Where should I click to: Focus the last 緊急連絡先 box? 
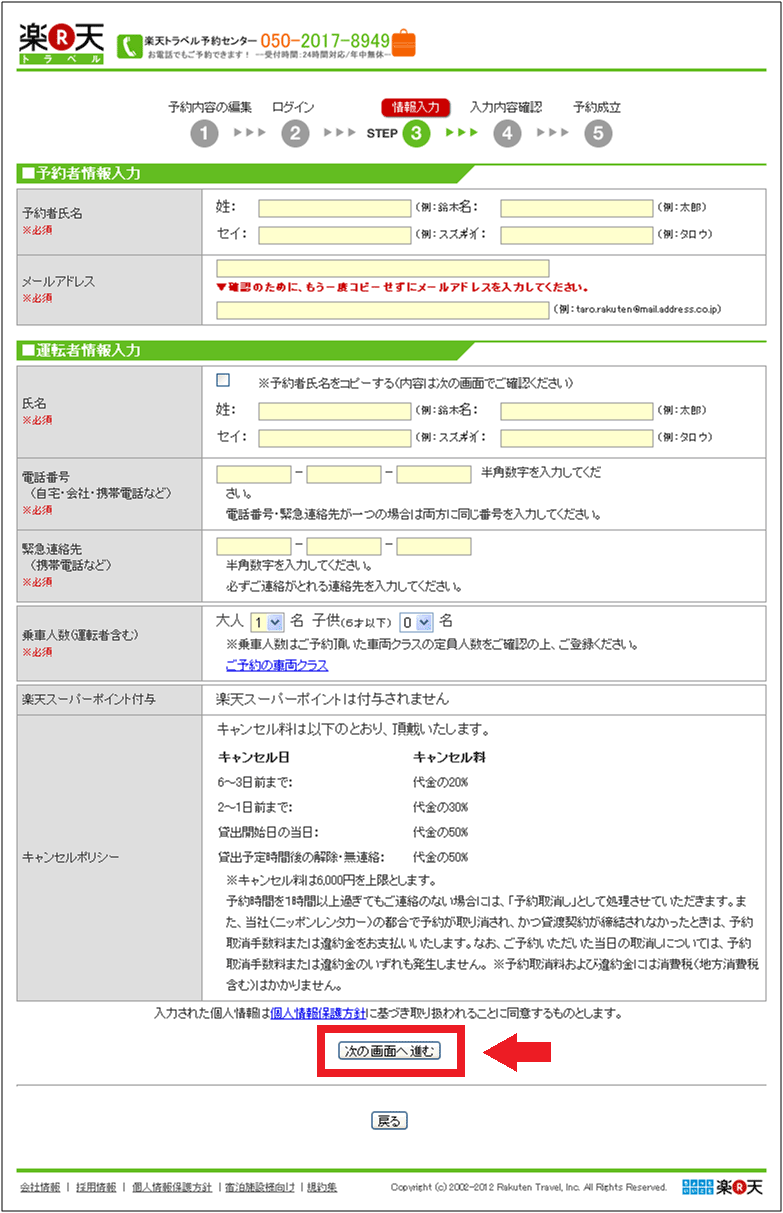434,547
